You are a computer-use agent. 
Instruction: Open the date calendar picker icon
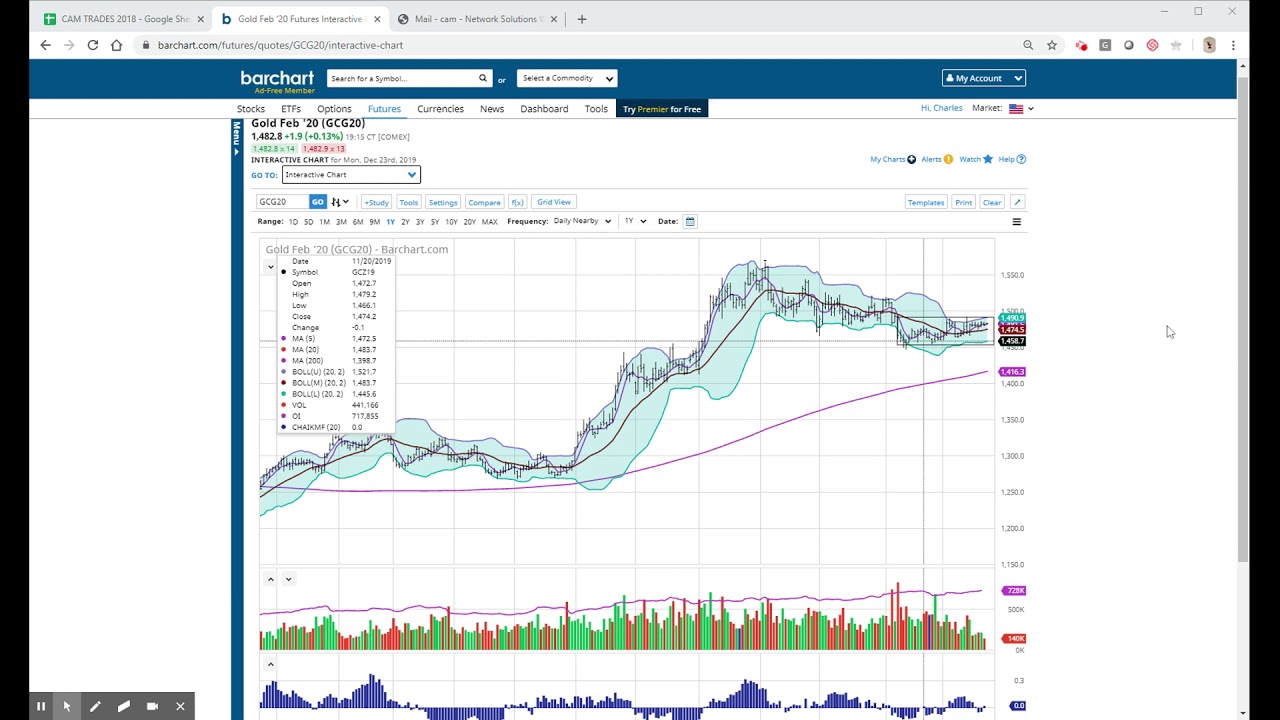pos(690,221)
